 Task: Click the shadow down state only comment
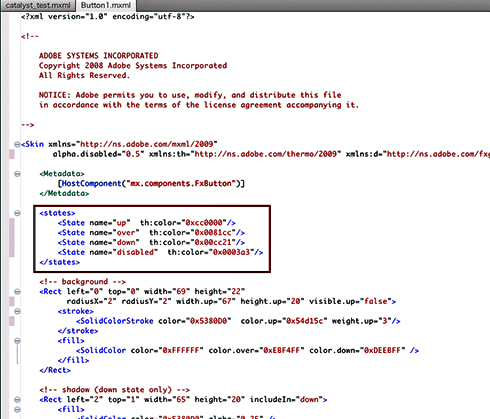114,390
